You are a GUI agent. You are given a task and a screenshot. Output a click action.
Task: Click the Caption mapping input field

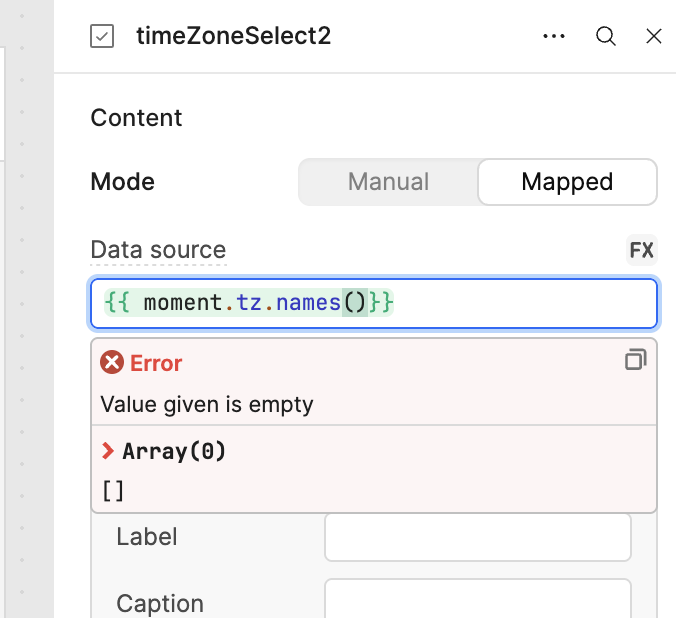click(478, 599)
